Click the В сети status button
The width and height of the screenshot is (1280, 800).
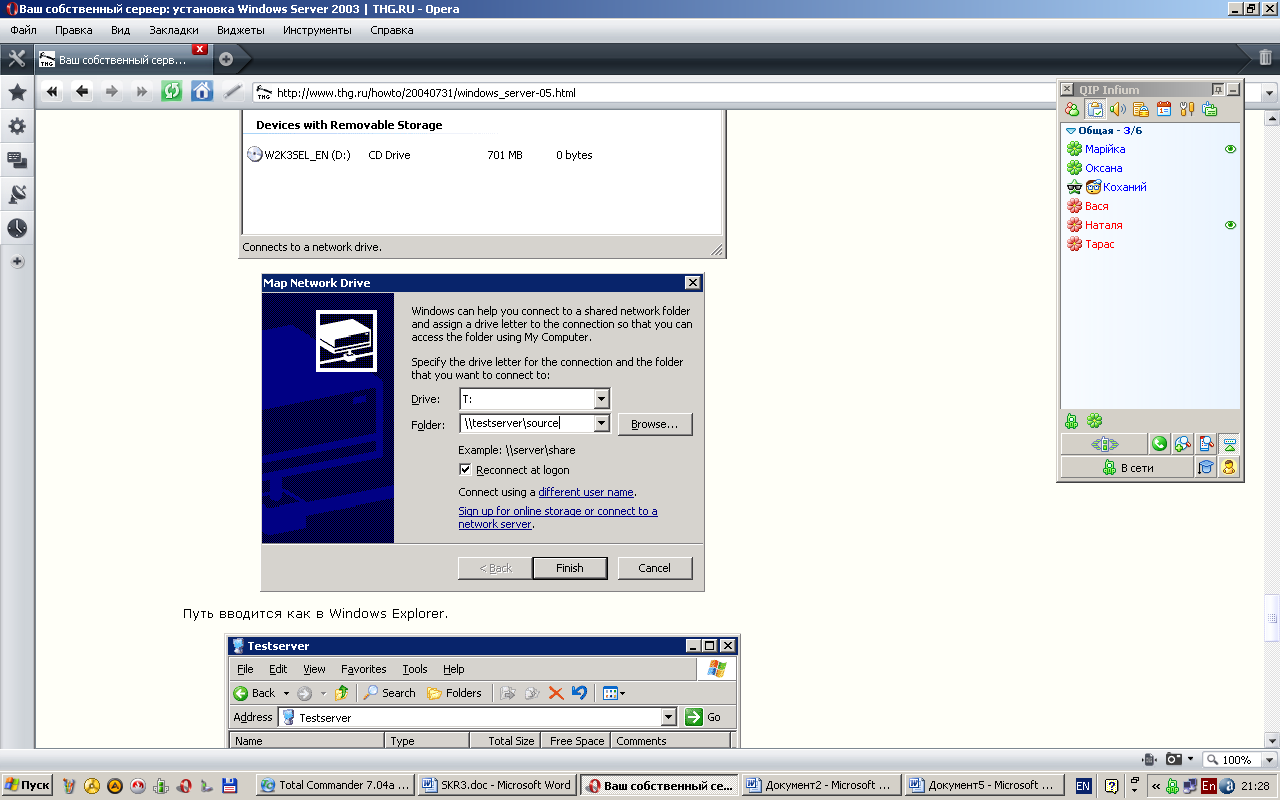click(1127, 467)
